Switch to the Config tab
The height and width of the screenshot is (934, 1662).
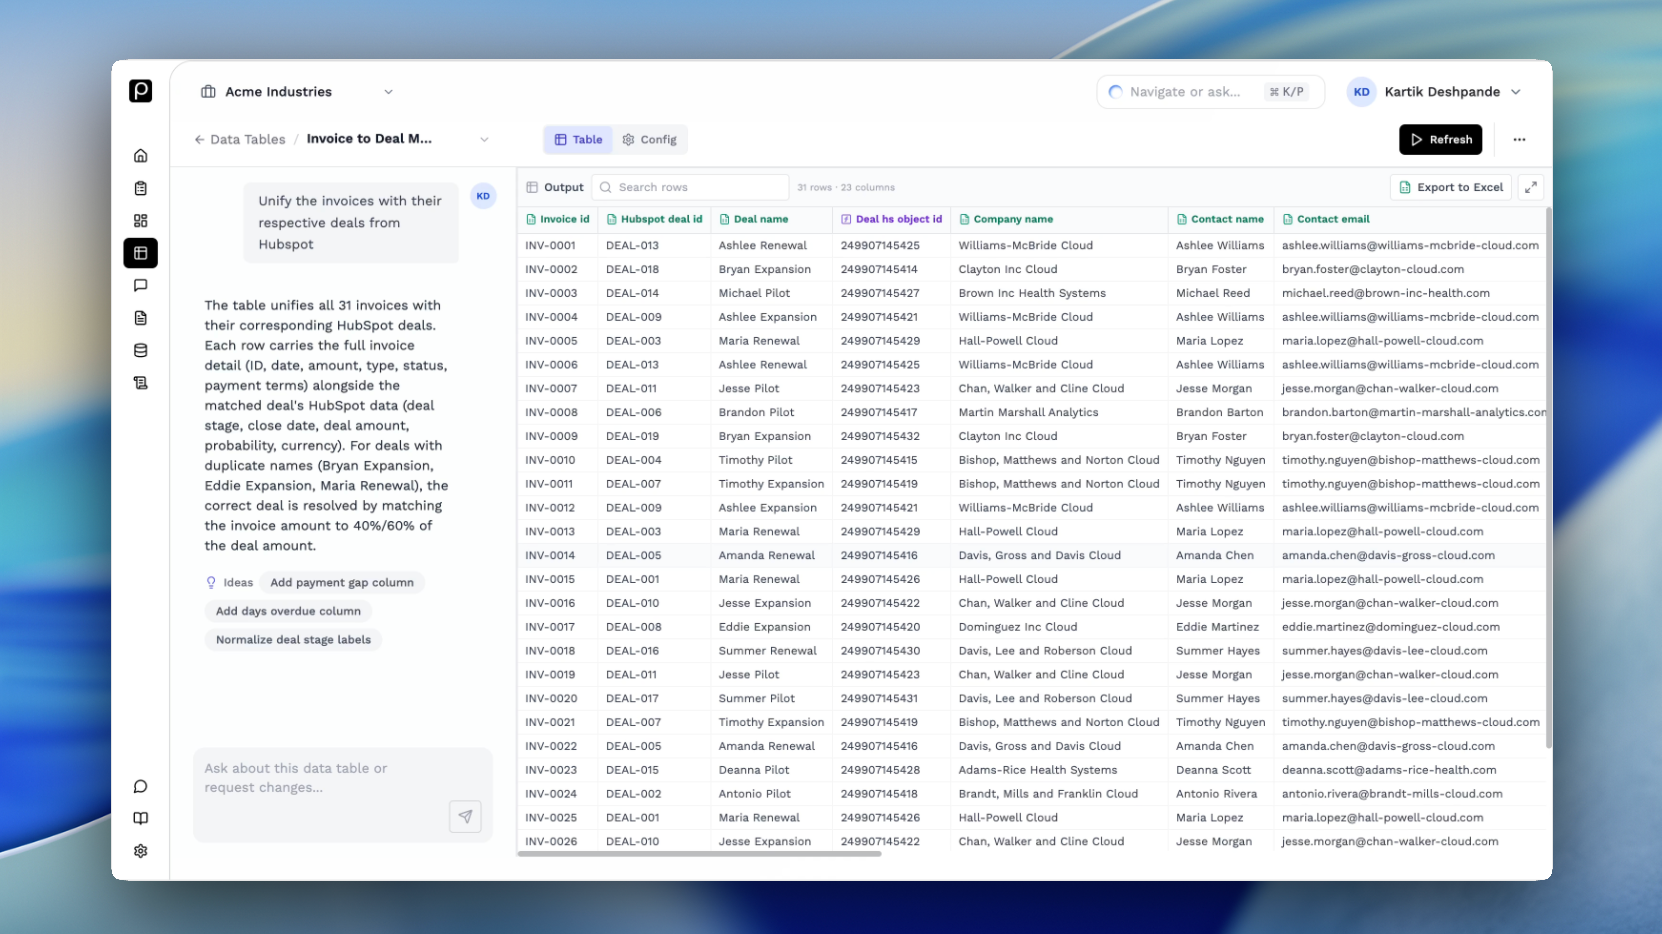(x=649, y=140)
